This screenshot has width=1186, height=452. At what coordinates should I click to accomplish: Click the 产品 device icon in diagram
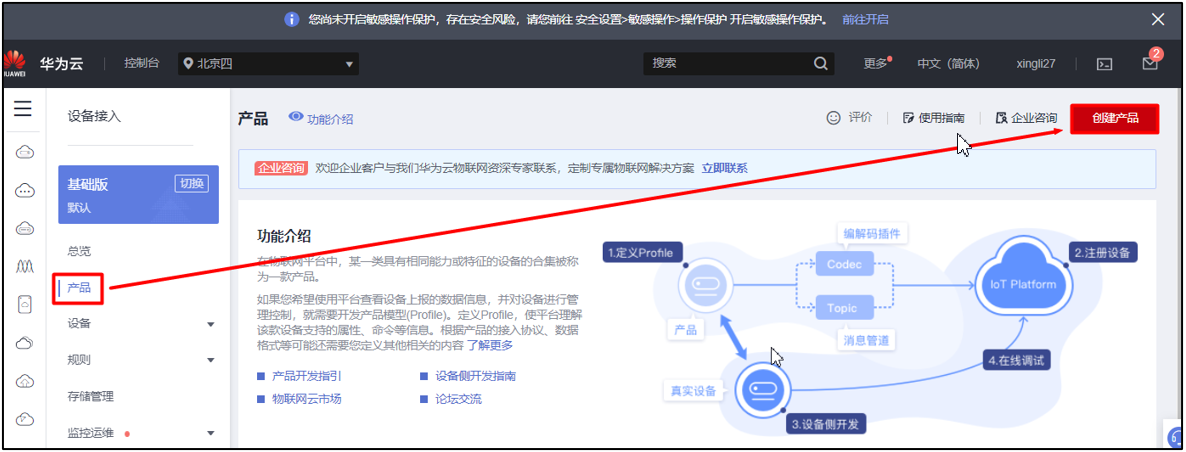[705, 286]
